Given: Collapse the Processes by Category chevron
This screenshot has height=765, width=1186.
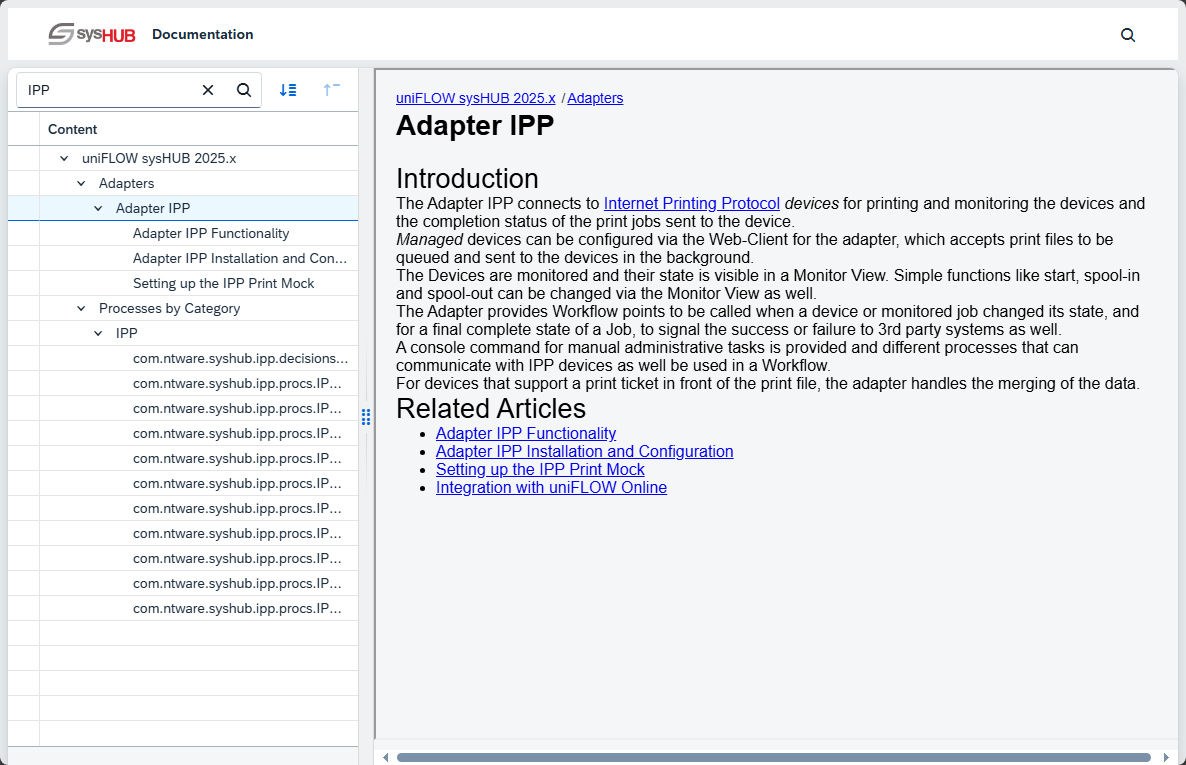Looking at the screenshot, I should coord(82,308).
